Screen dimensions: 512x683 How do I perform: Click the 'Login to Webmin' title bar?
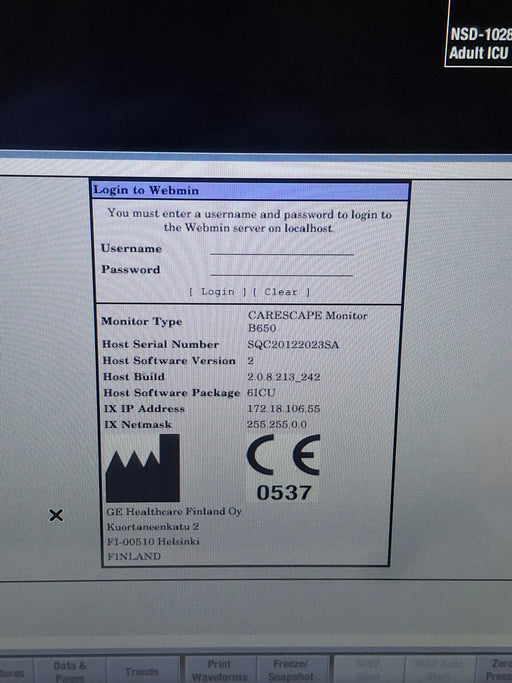(251, 190)
